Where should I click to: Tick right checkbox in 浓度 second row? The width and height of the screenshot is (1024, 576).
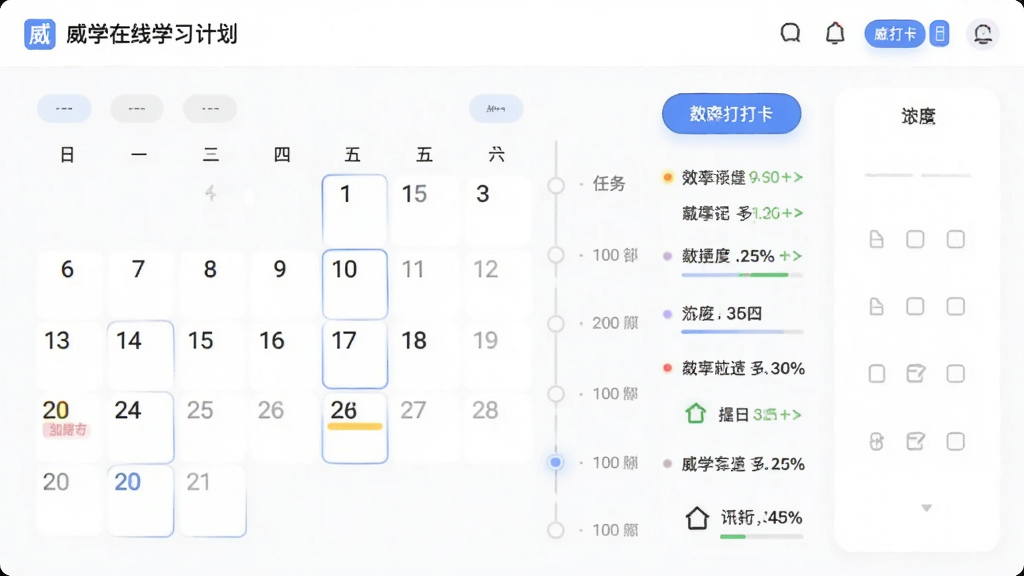point(955,306)
